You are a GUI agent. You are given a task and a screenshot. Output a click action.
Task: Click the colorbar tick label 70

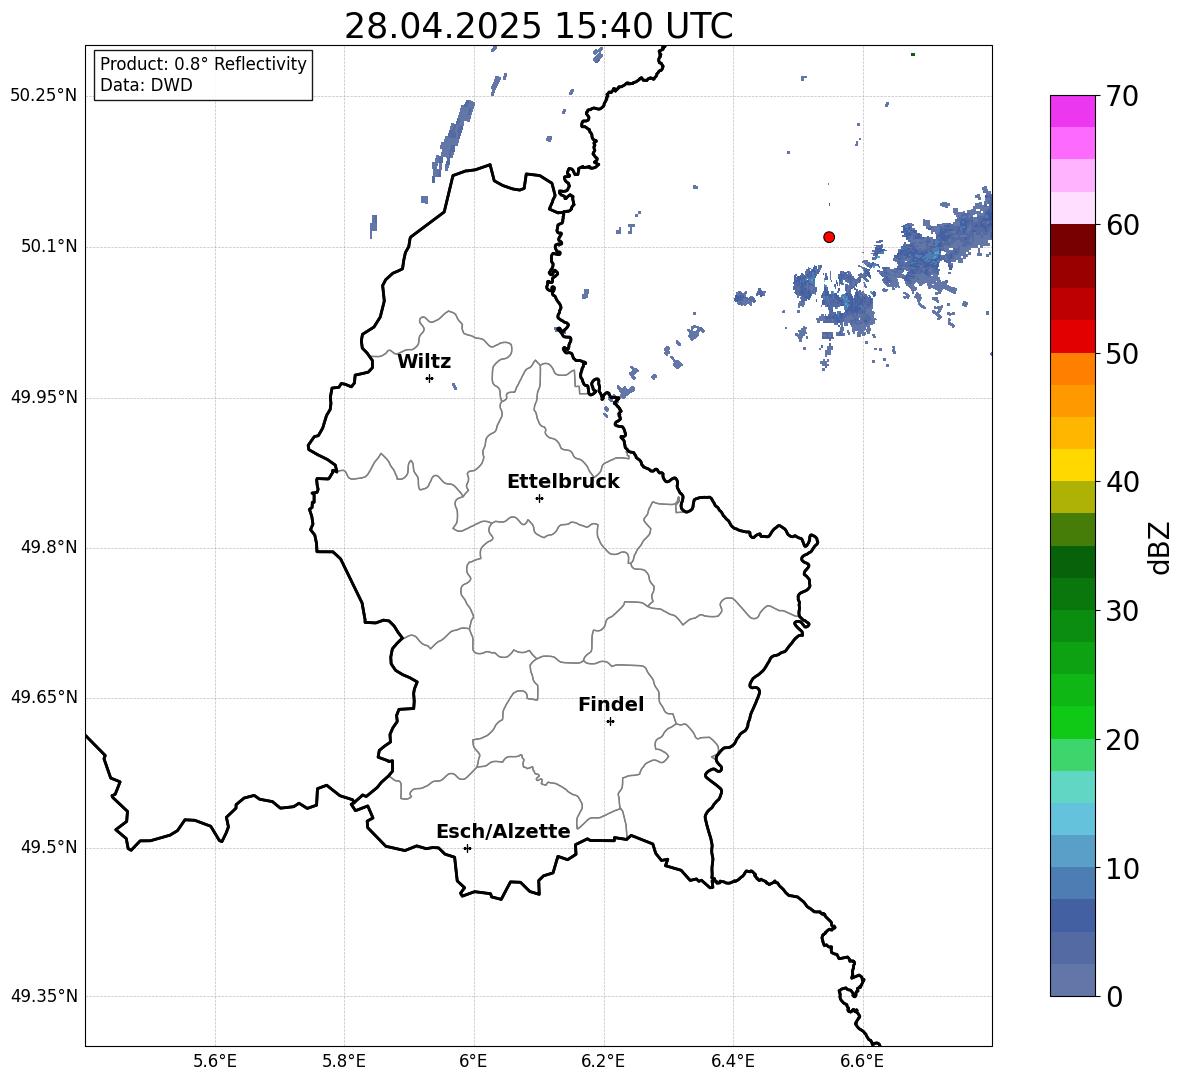pyautogui.click(x=1122, y=96)
